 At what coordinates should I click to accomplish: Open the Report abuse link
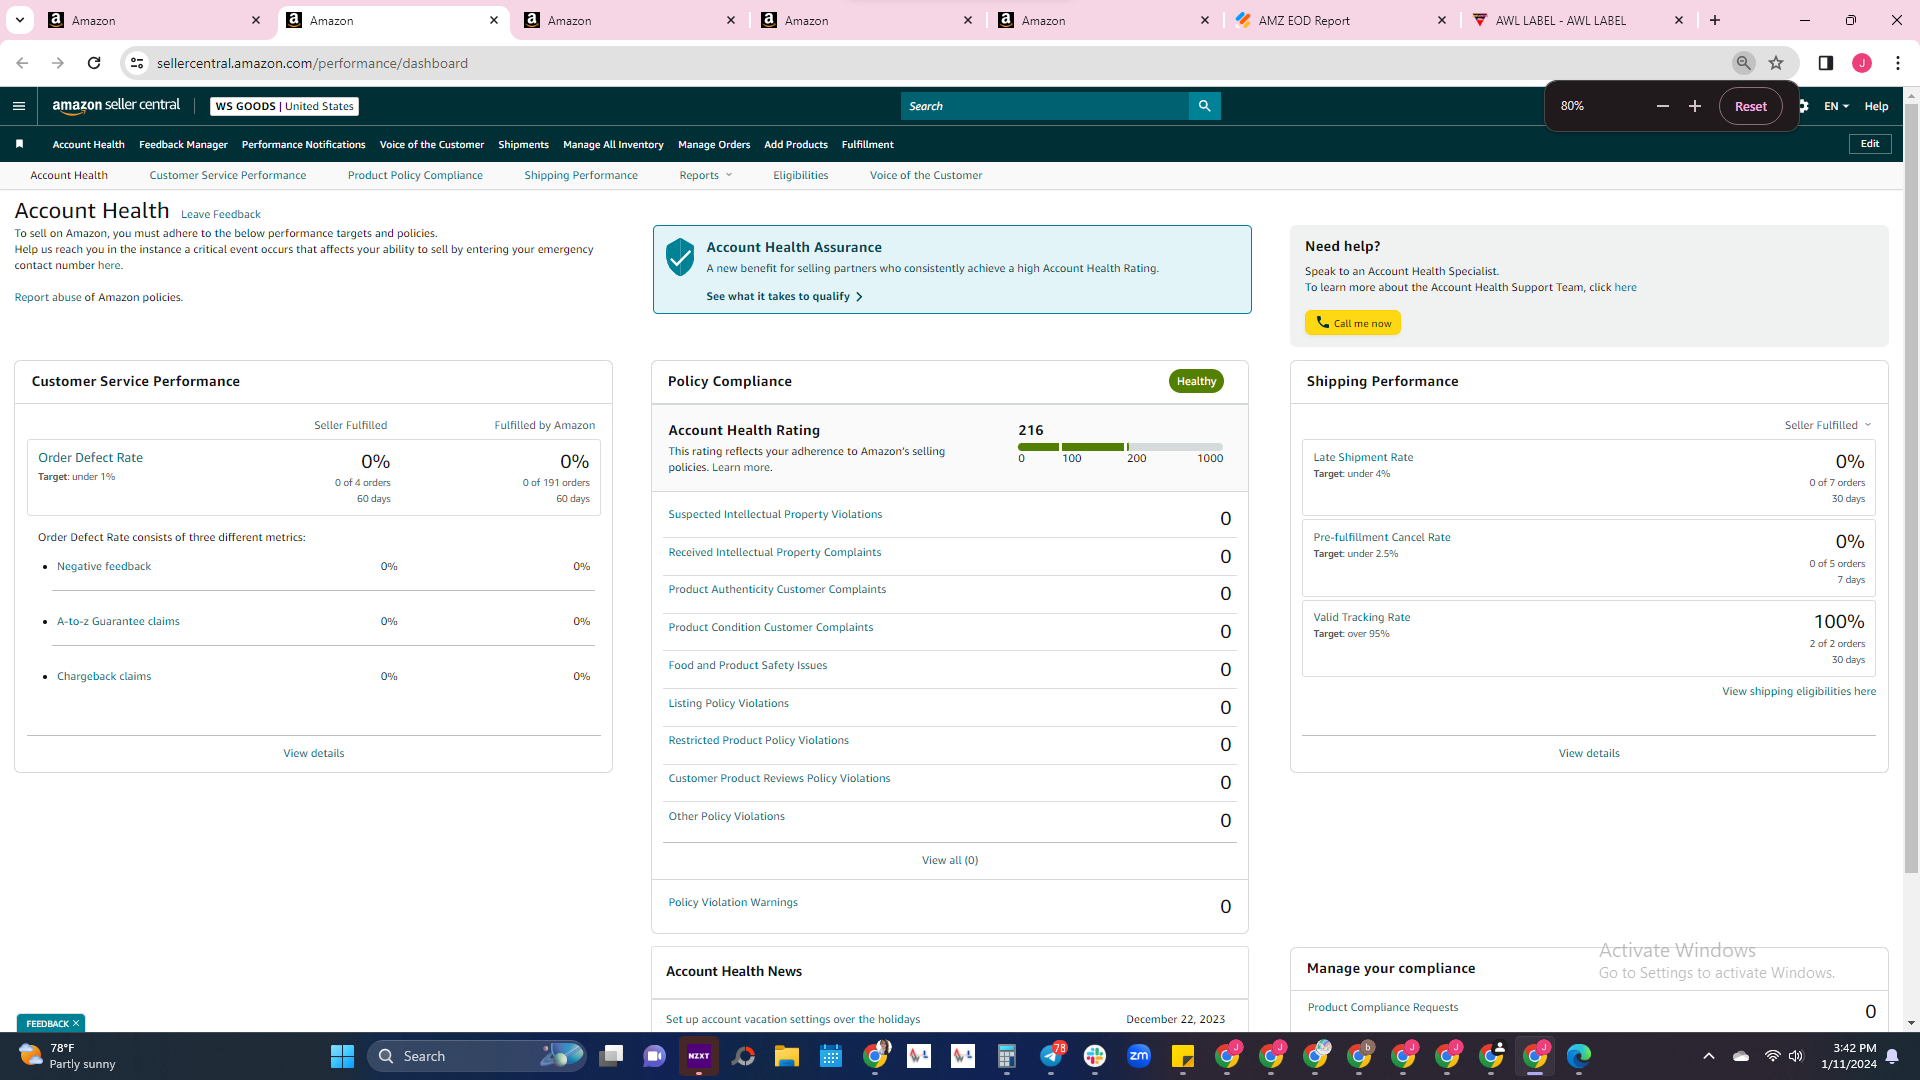point(48,297)
